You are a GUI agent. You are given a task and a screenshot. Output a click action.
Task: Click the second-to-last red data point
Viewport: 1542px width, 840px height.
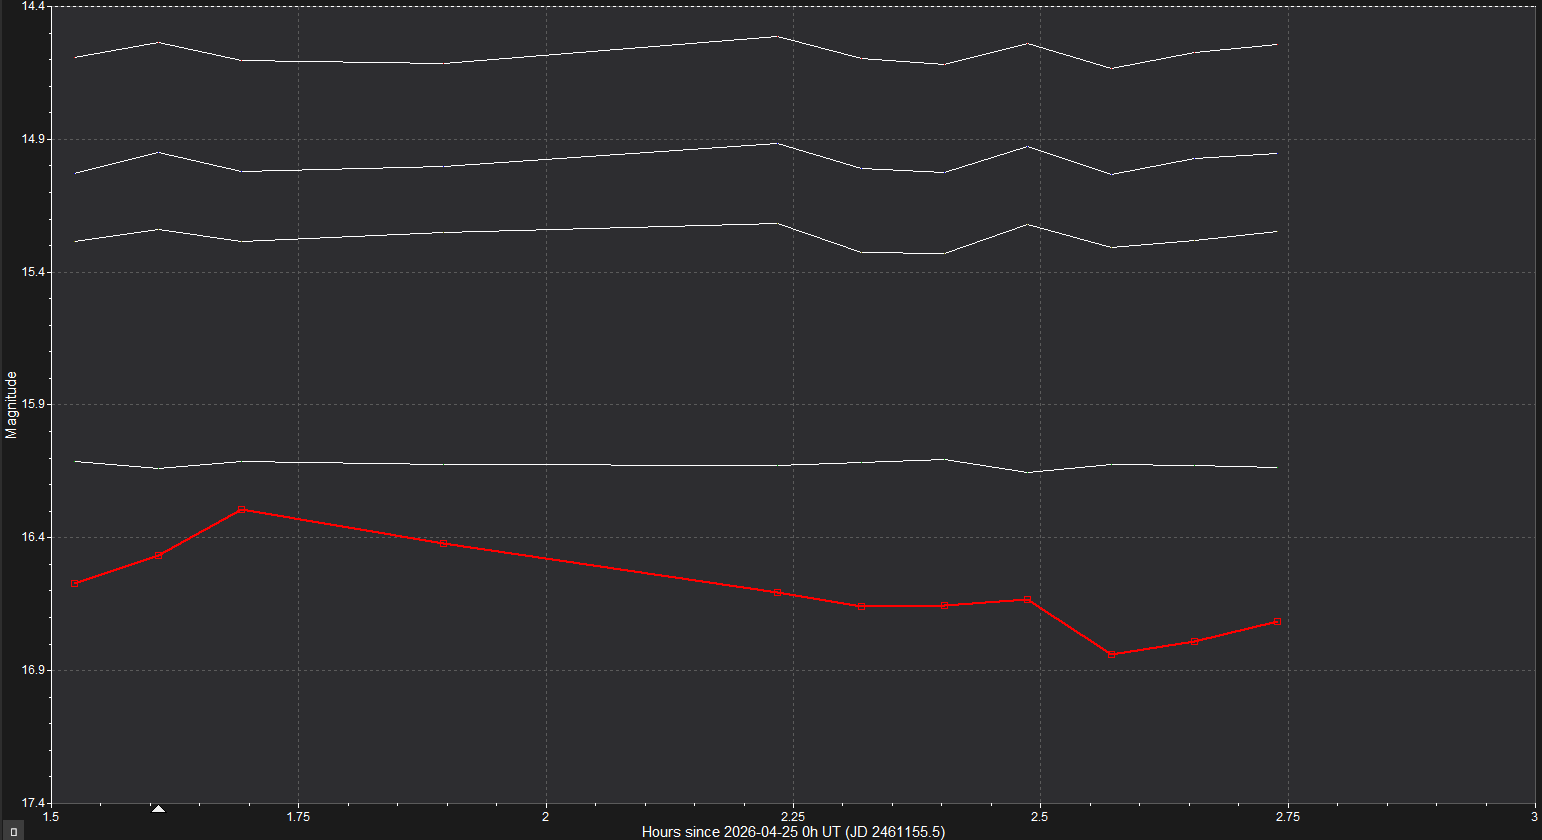pyautogui.click(x=1194, y=641)
